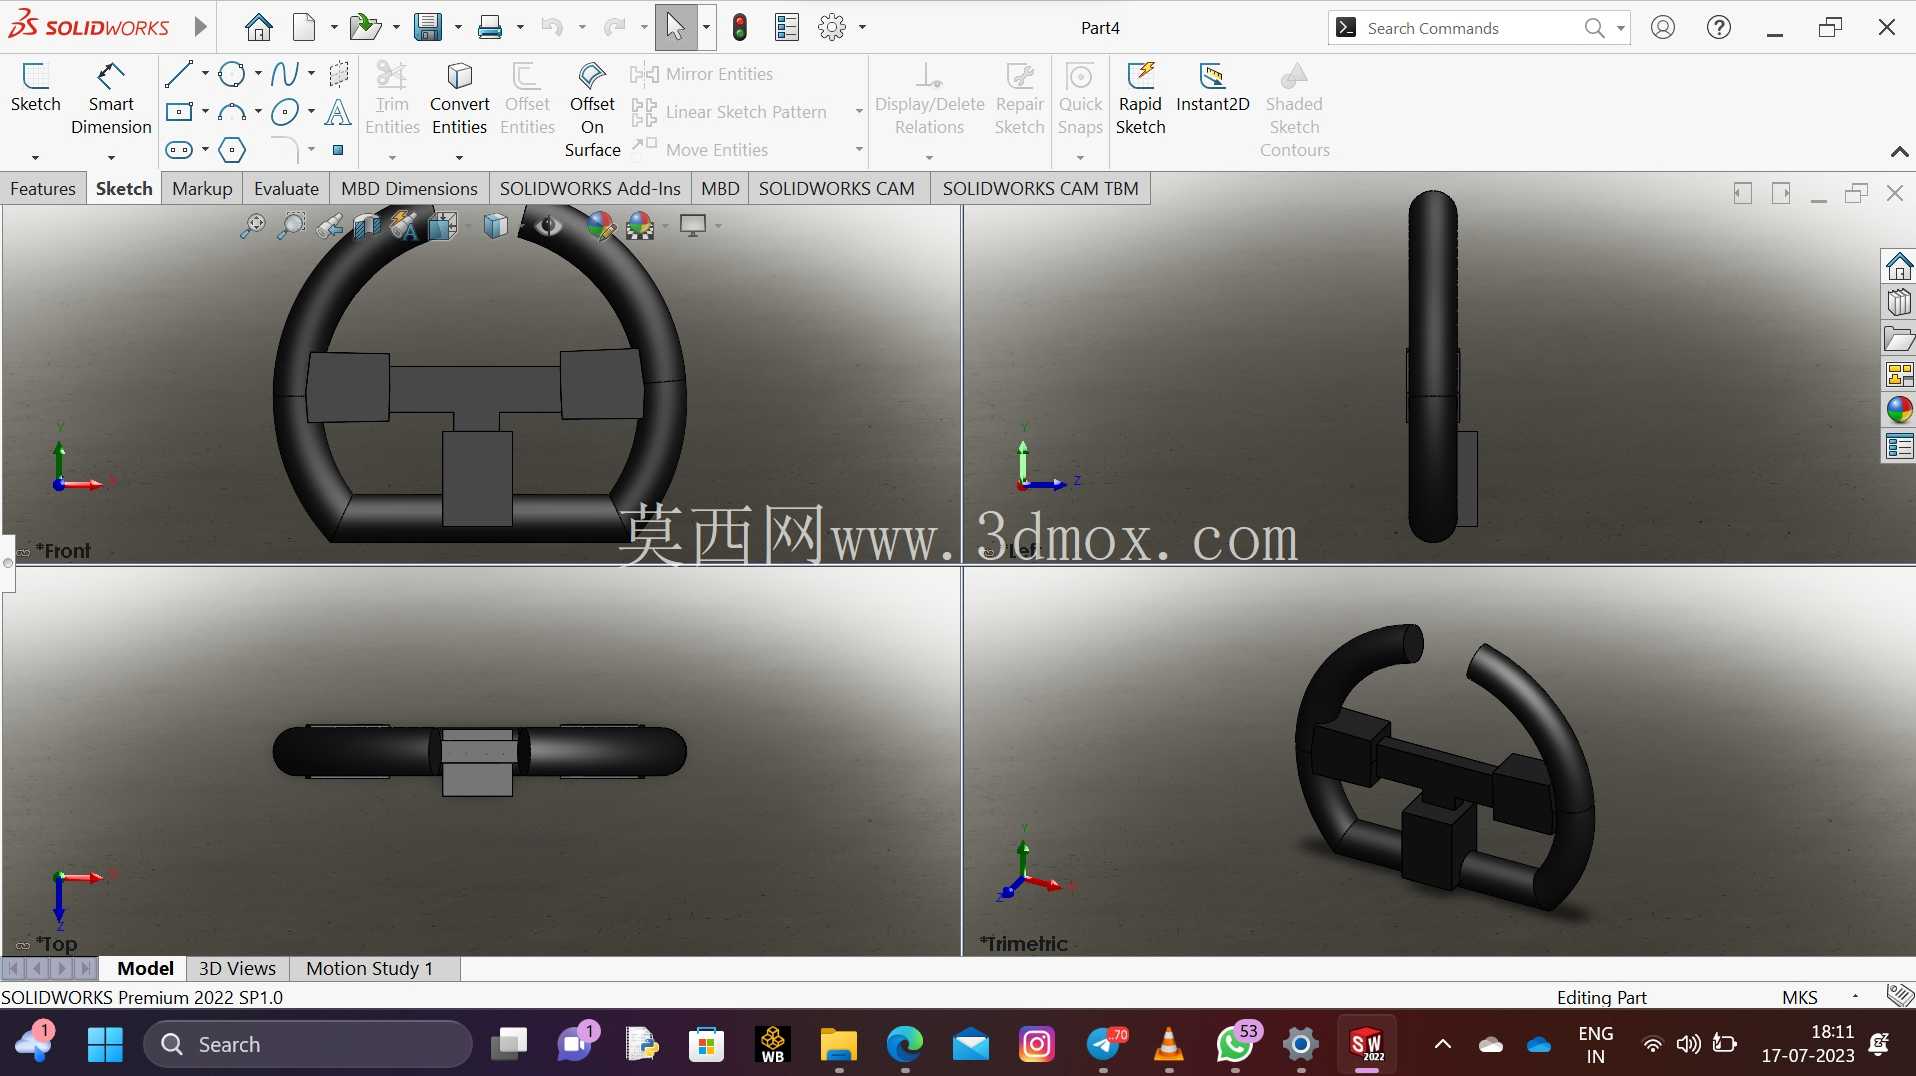Click Offset On Surface tool
The image size is (1916, 1076).
[x=592, y=110]
